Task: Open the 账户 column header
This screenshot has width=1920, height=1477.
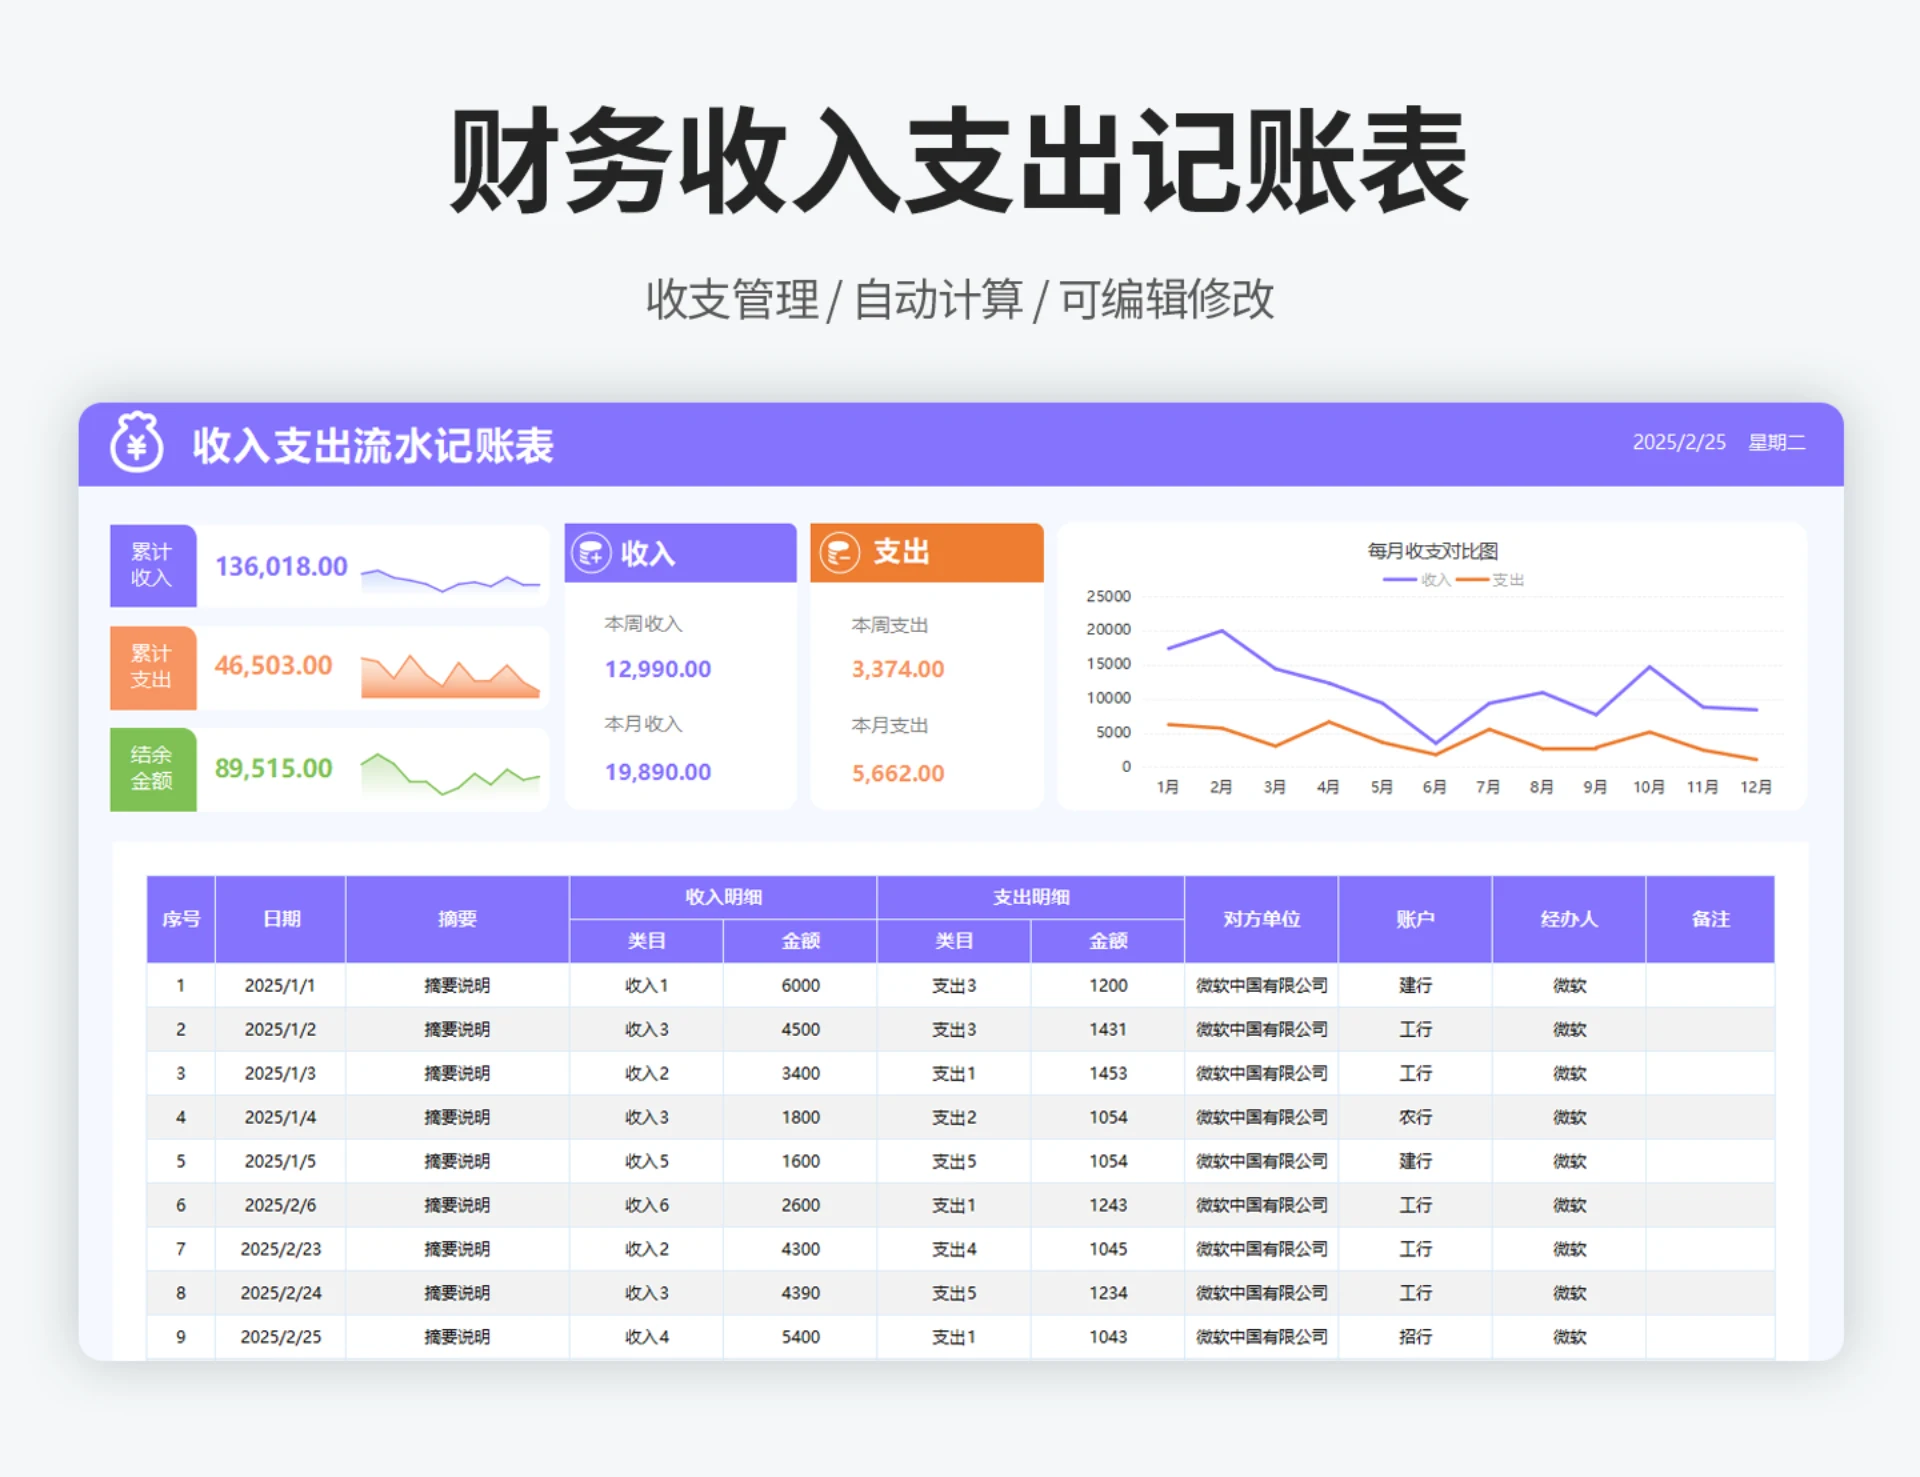Action: click(1416, 919)
